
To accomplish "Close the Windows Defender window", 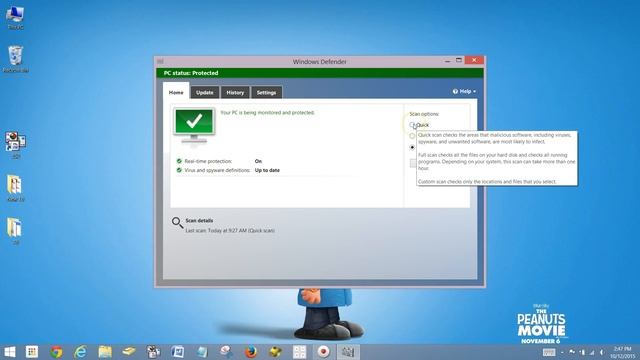I will [x=474, y=60].
